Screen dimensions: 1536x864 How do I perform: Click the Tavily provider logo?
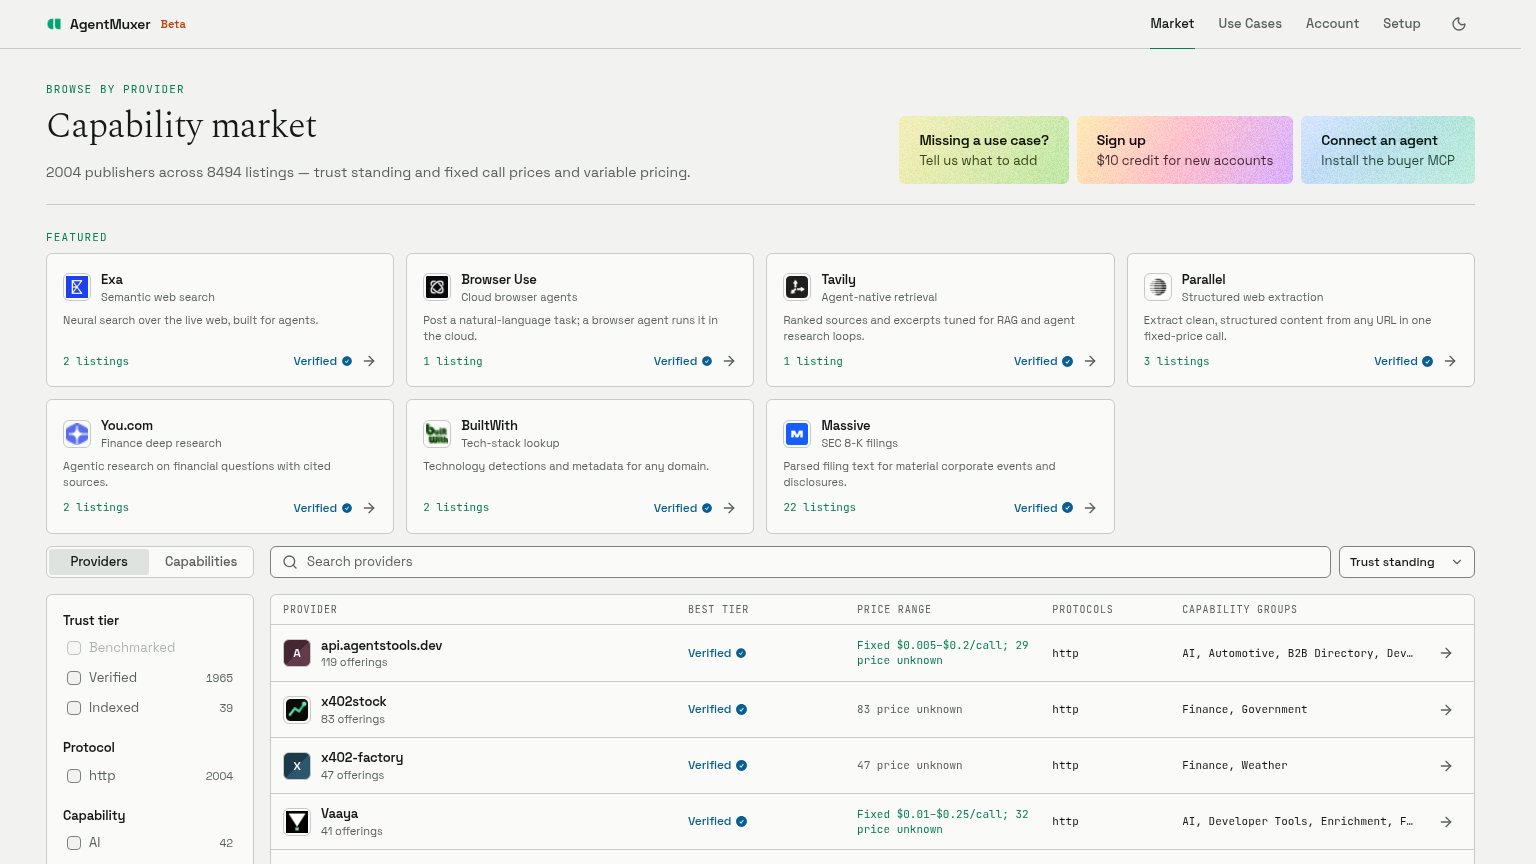pos(797,287)
